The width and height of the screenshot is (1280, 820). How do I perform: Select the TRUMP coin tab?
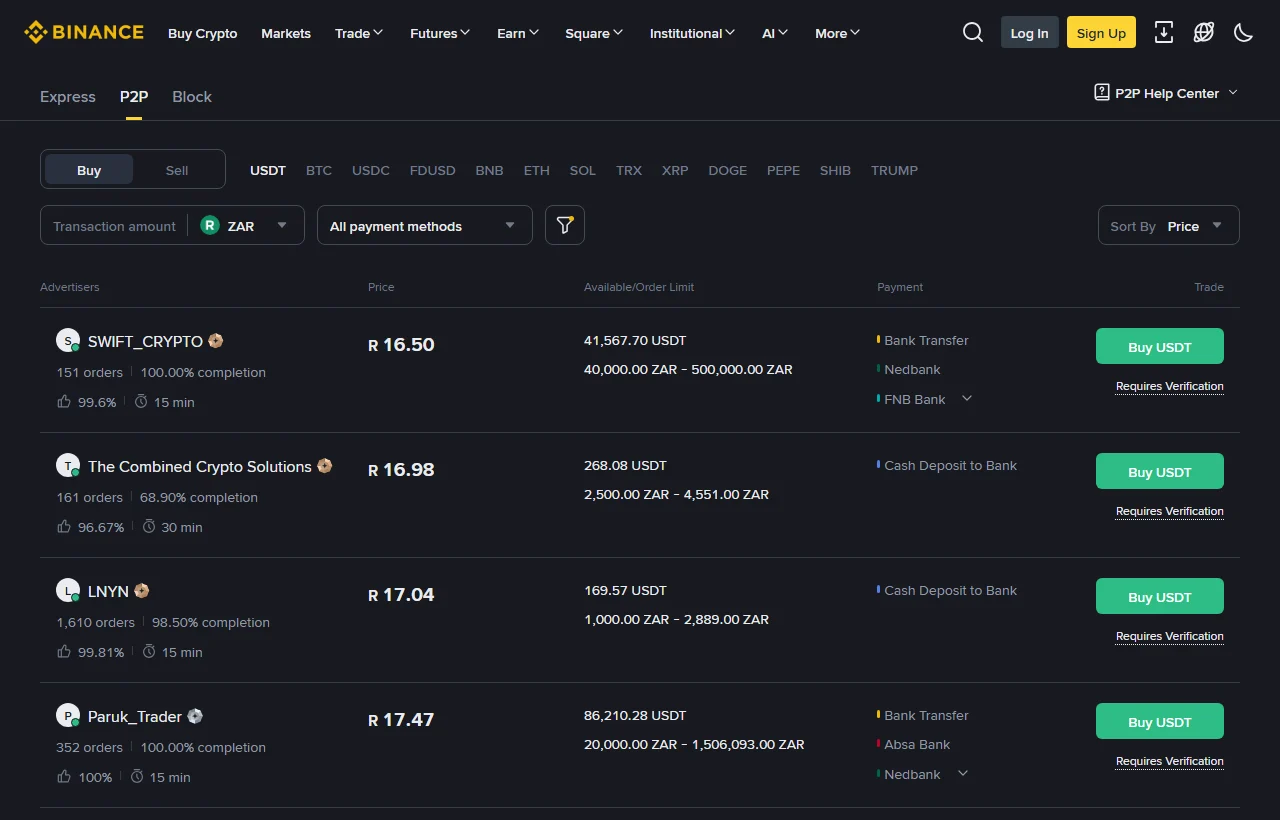pos(894,170)
